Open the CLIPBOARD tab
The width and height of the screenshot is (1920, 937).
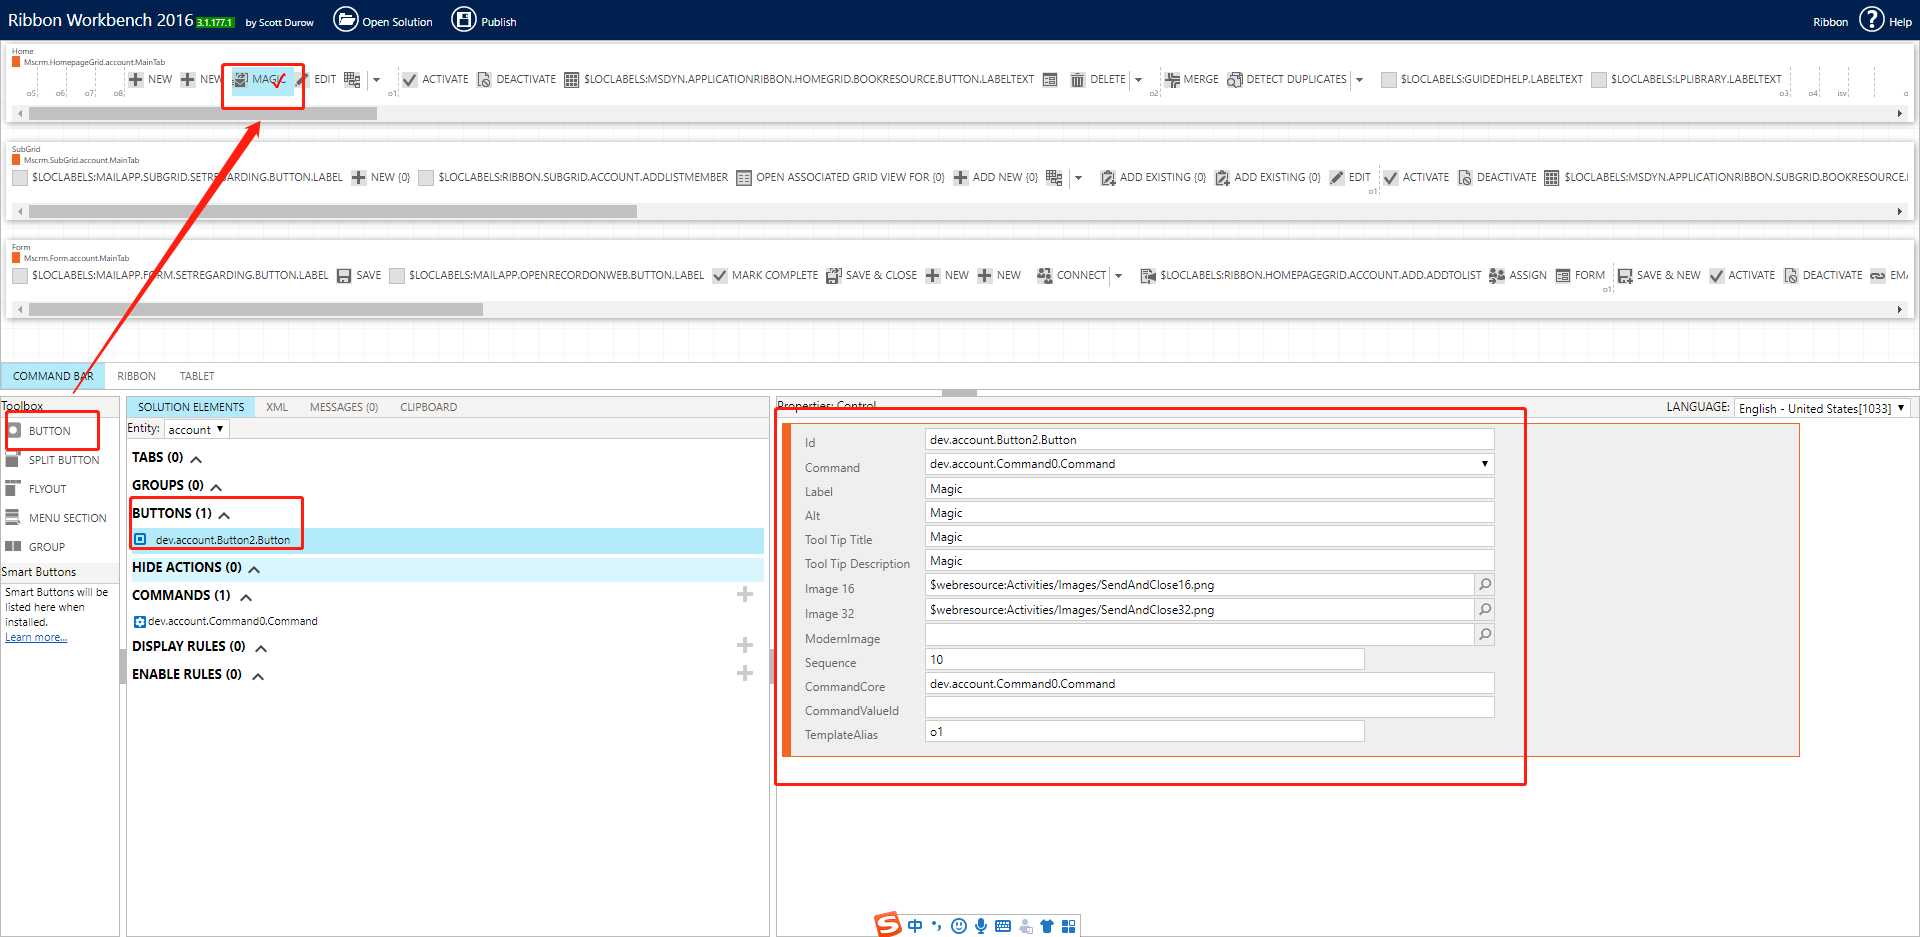[428, 407]
